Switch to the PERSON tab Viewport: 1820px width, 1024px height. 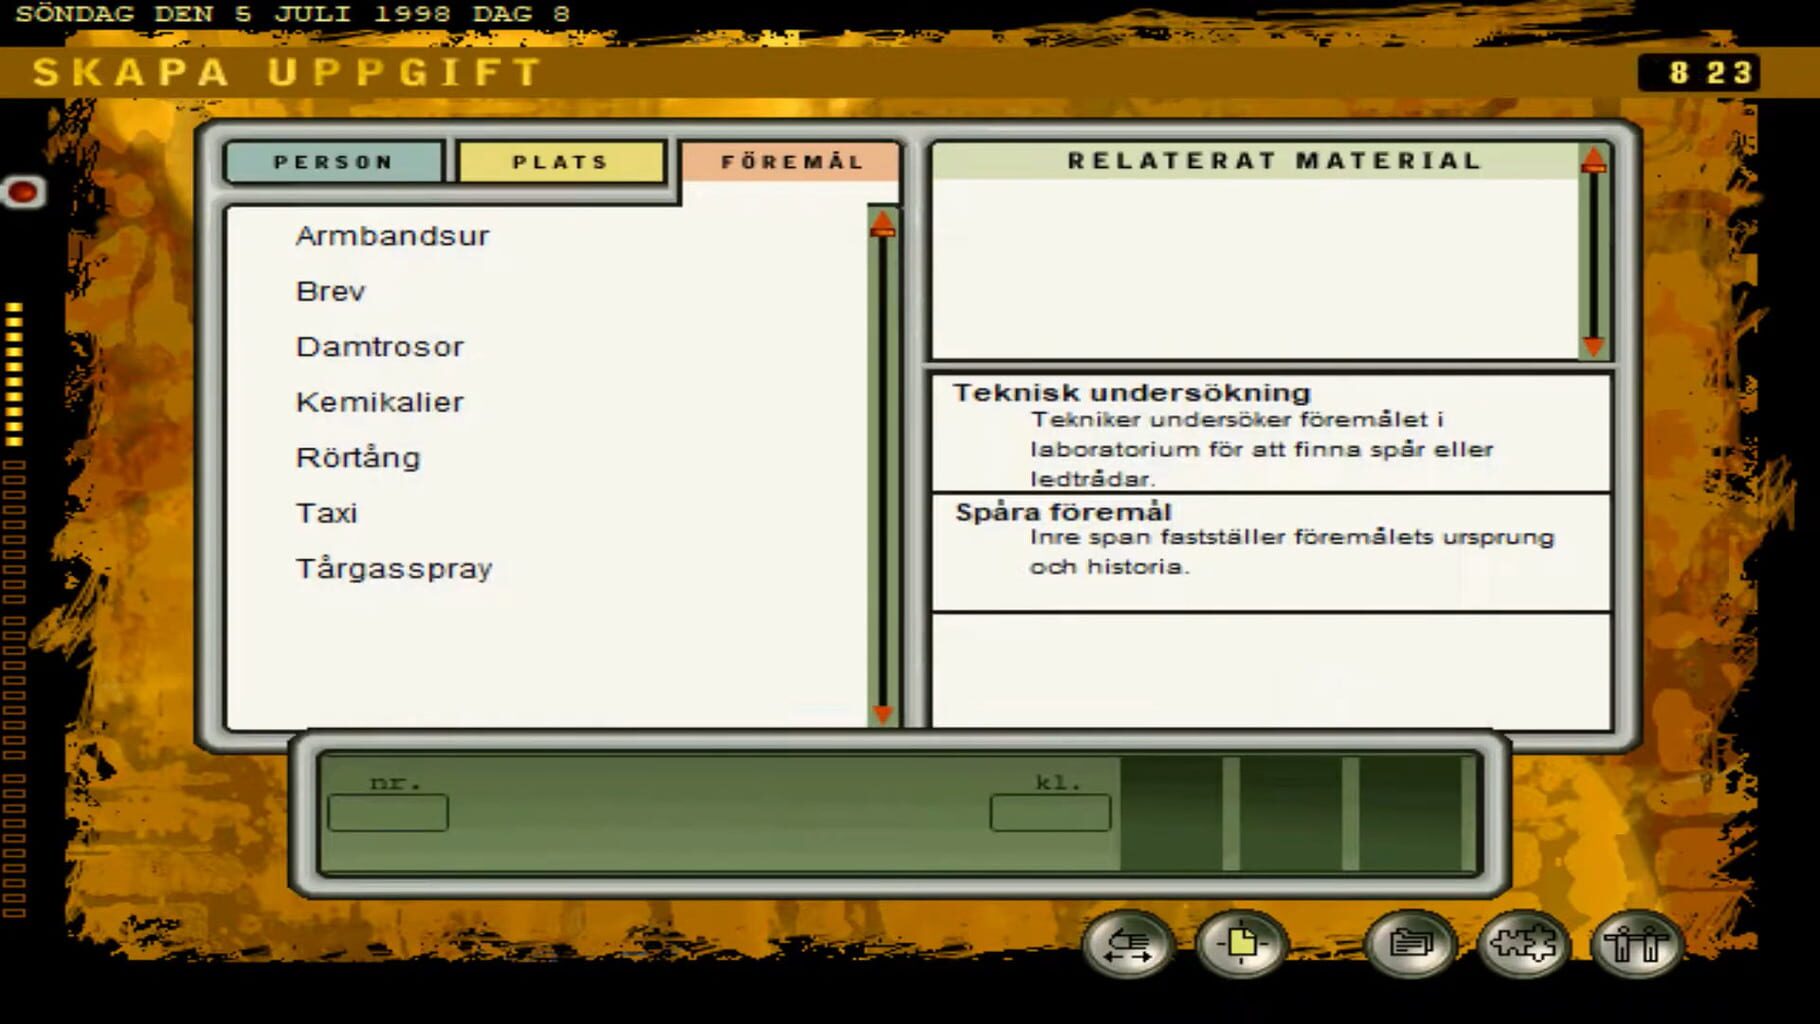pos(334,162)
